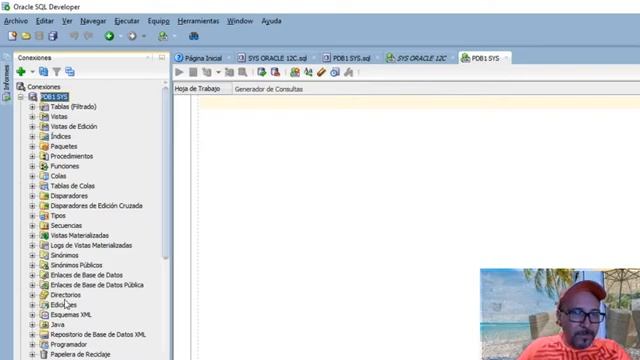Open Explain Plan dropdown arrow
Screen dimensions: 640x360
[x=218, y=72]
